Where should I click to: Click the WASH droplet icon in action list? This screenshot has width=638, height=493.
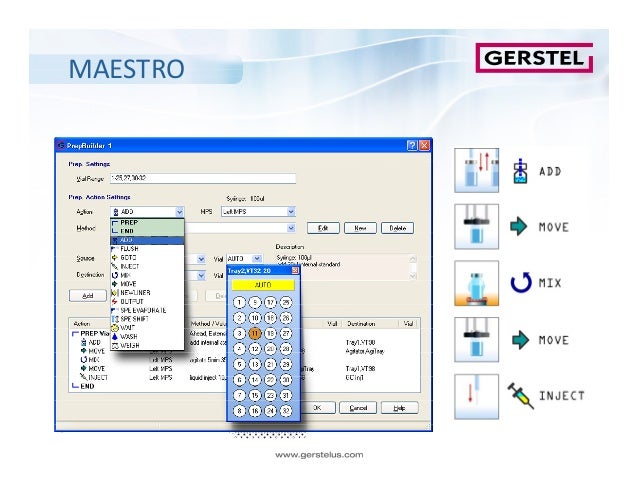pyautogui.click(x=115, y=337)
